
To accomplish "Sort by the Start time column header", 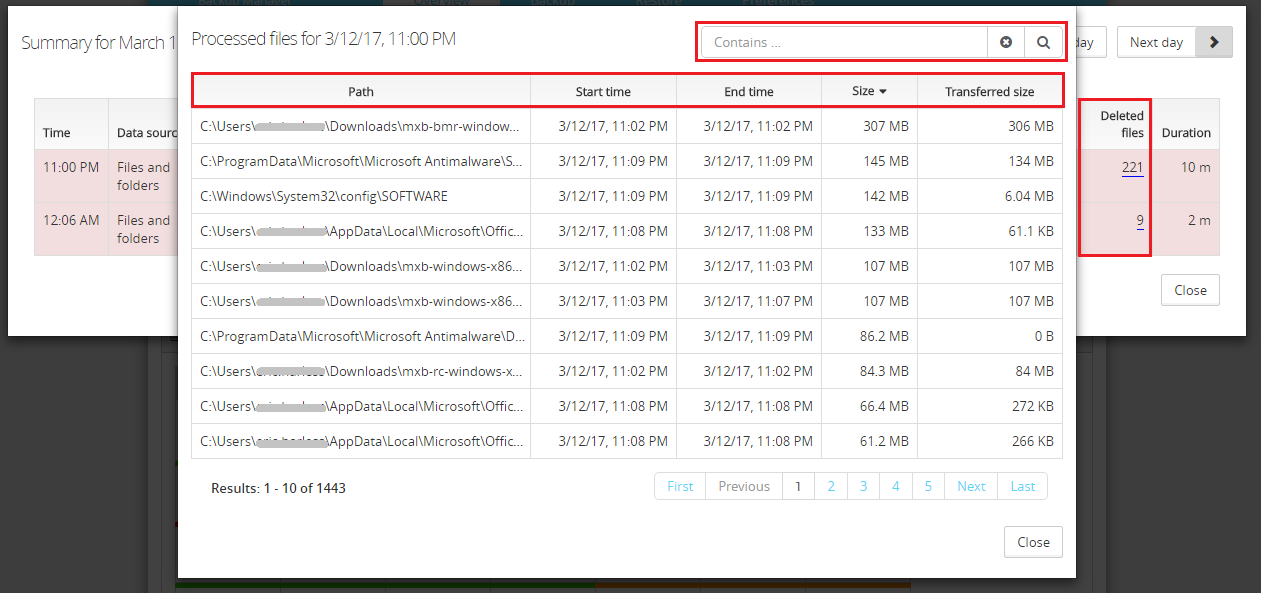I will [602, 91].
